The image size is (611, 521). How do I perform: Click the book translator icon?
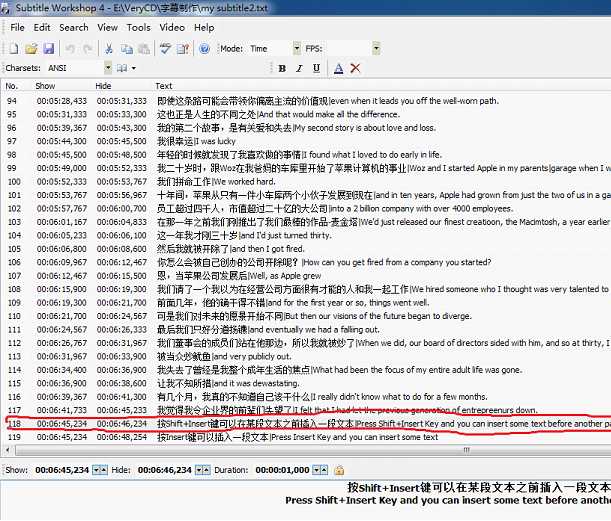[122, 68]
